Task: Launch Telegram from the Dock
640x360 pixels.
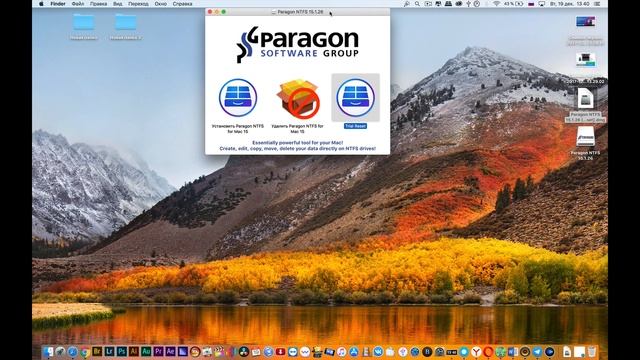Action: coord(537,351)
